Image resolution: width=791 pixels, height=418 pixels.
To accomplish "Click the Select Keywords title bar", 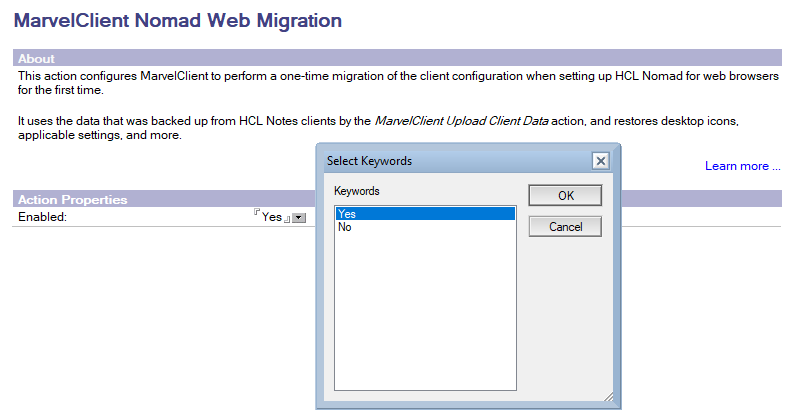I will (x=458, y=161).
